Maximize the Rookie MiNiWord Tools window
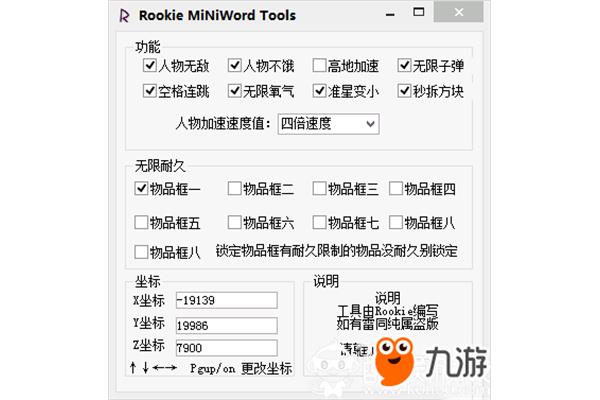The image size is (600, 400). 419,12
